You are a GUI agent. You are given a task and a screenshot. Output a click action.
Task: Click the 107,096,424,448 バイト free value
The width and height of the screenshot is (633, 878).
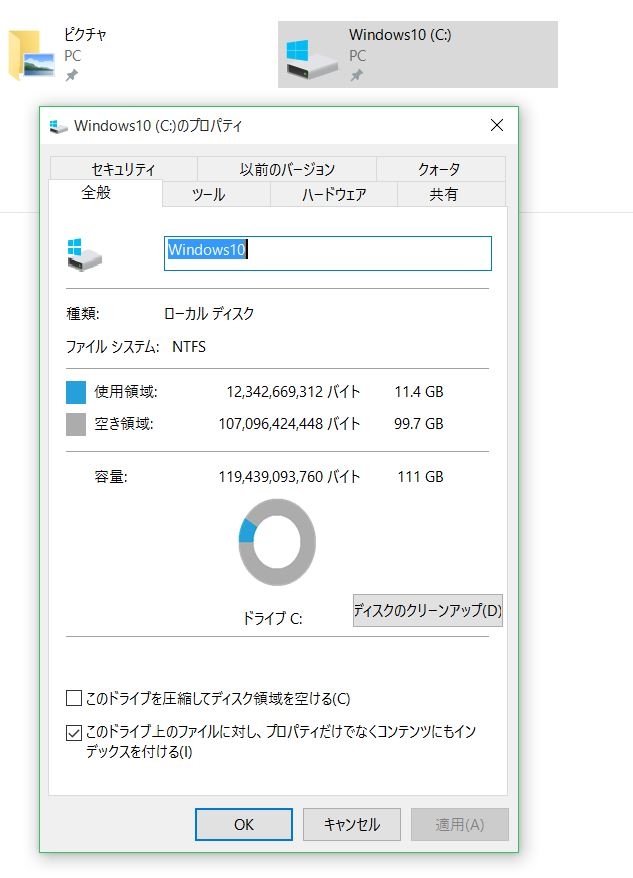(x=289, y=424)
